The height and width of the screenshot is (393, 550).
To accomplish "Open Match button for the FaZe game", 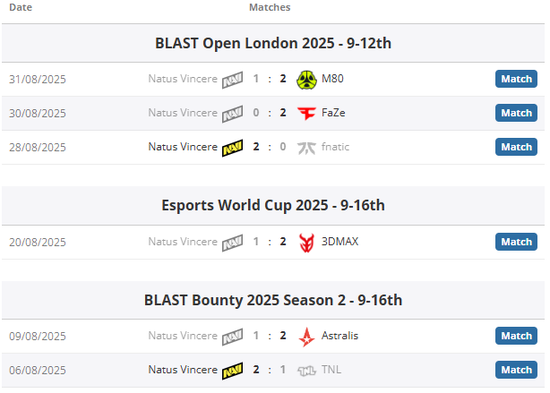I will tap(516, 113).
